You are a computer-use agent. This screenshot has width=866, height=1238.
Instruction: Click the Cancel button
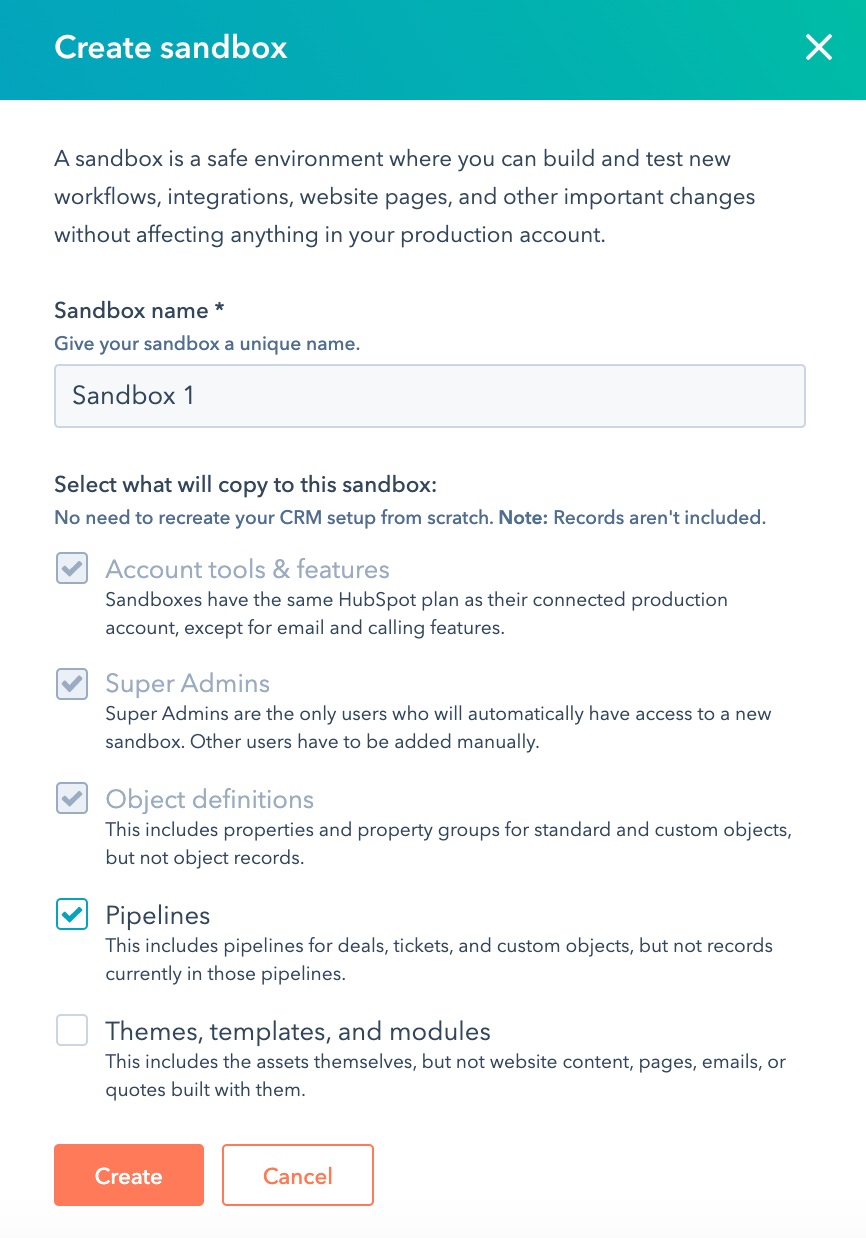tap(297, 1175)
